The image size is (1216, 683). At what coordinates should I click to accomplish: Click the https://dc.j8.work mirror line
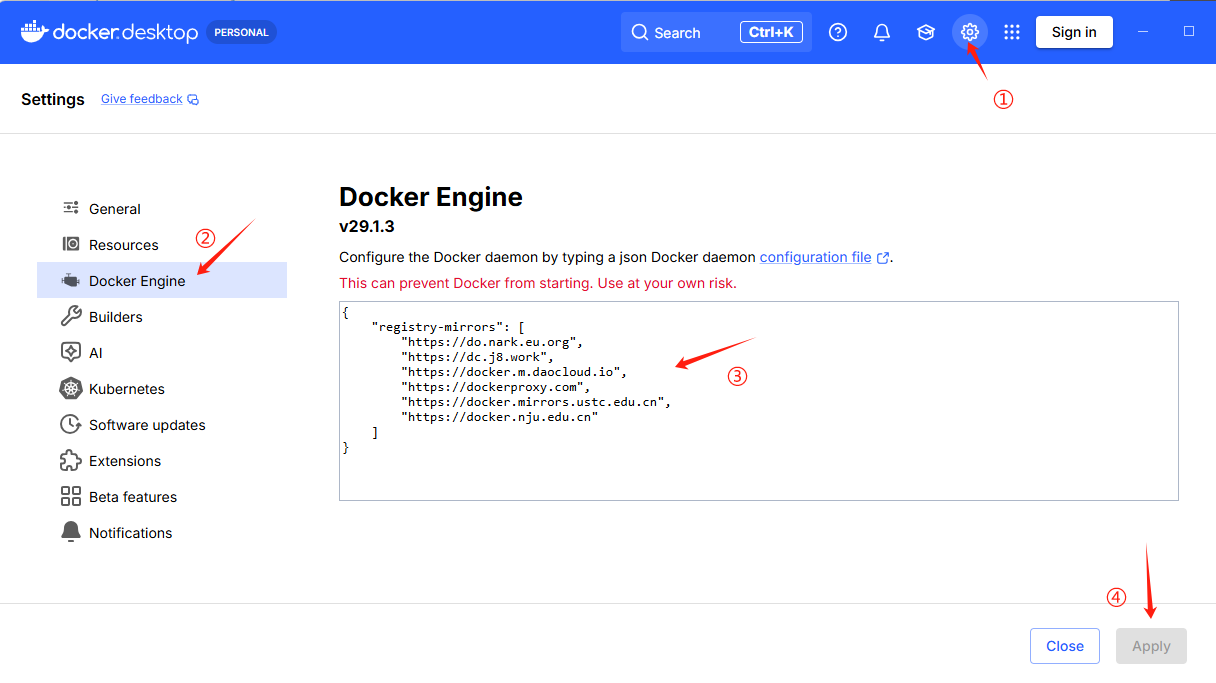coord(477,356)
